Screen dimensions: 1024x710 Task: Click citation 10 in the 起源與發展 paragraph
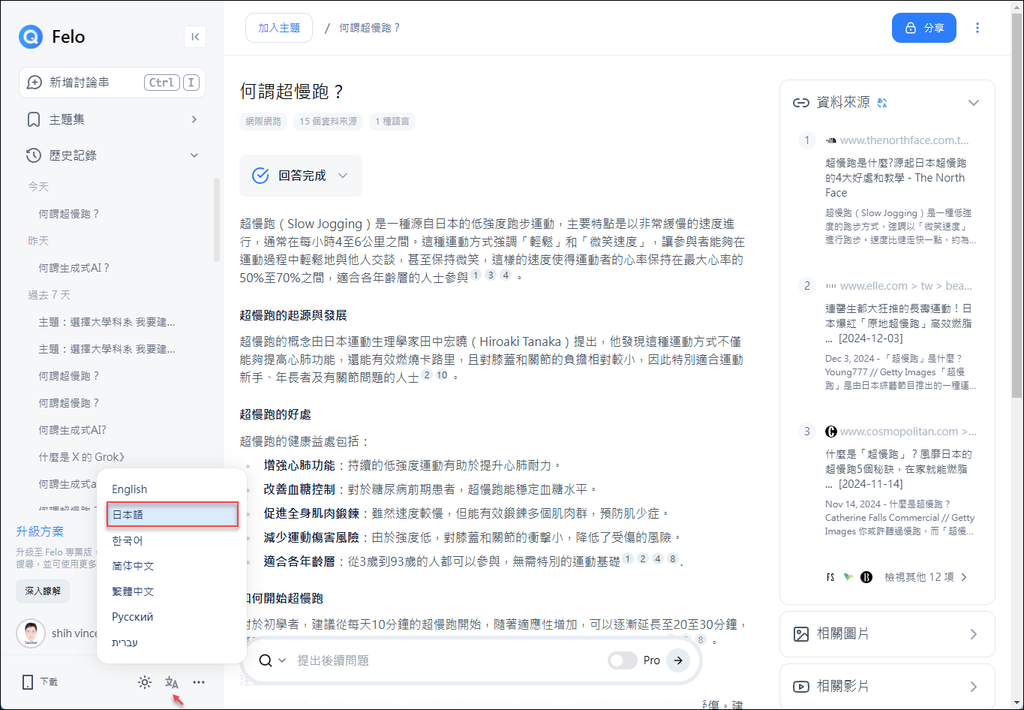click(442, 375)
